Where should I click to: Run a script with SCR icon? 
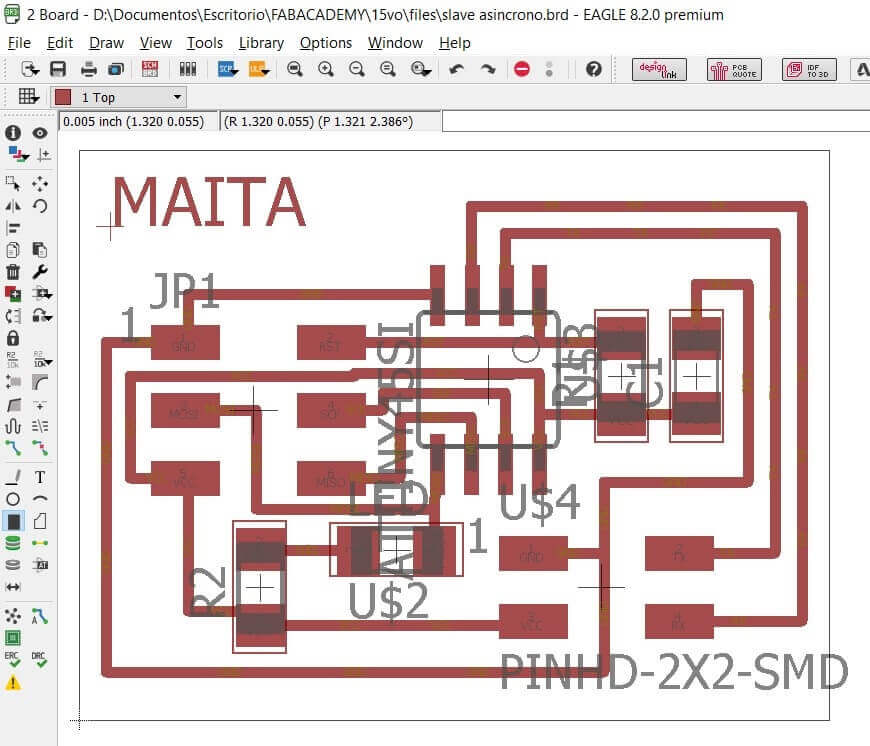tap(227, 69)
